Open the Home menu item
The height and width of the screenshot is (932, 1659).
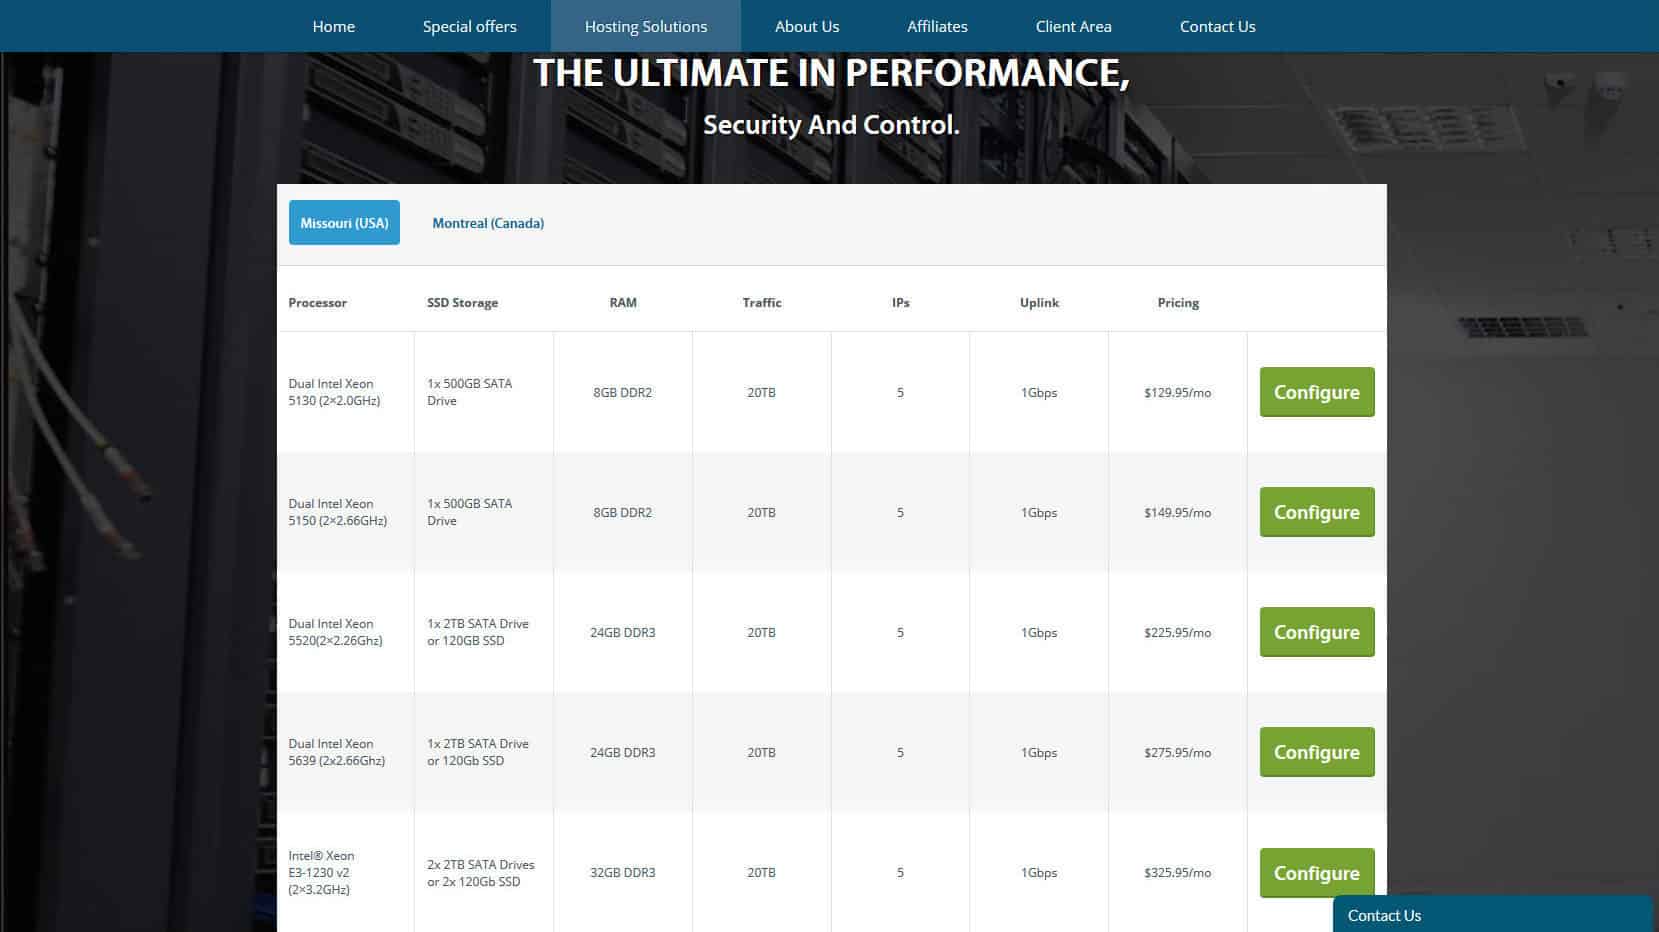click(333, 26)
